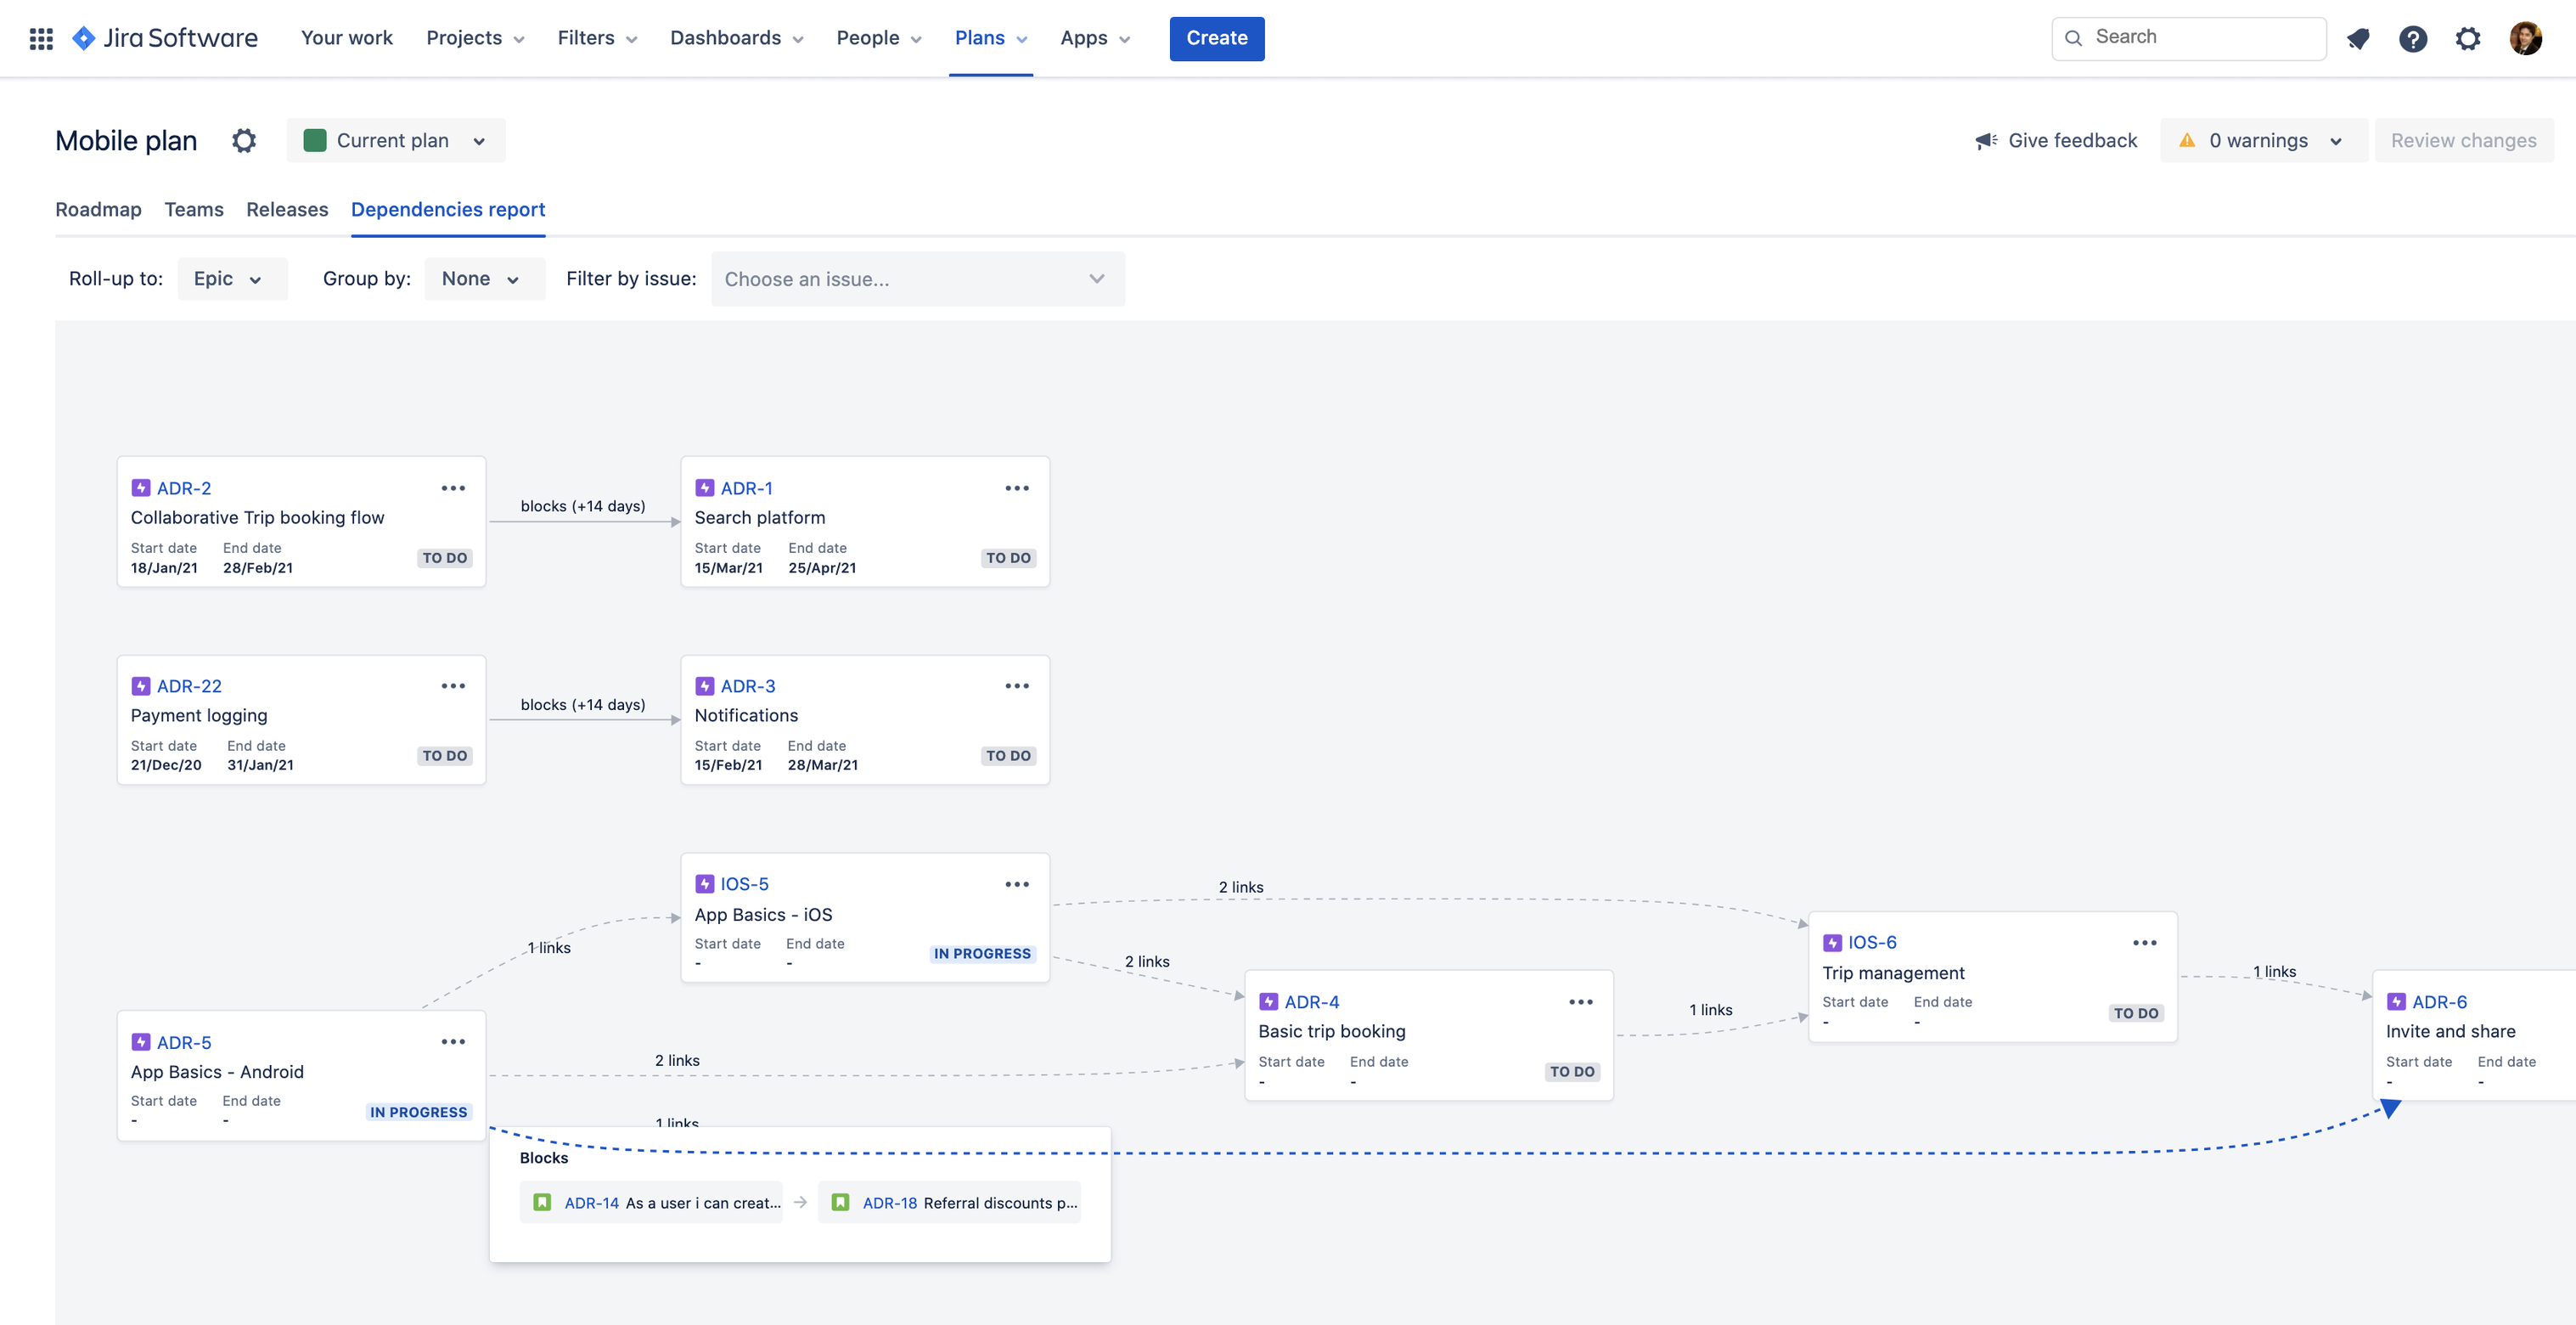Click the Jira Software logo
Viewport: 2576px width, 1325px height.
pyautogui.click(x=165, y=38)
